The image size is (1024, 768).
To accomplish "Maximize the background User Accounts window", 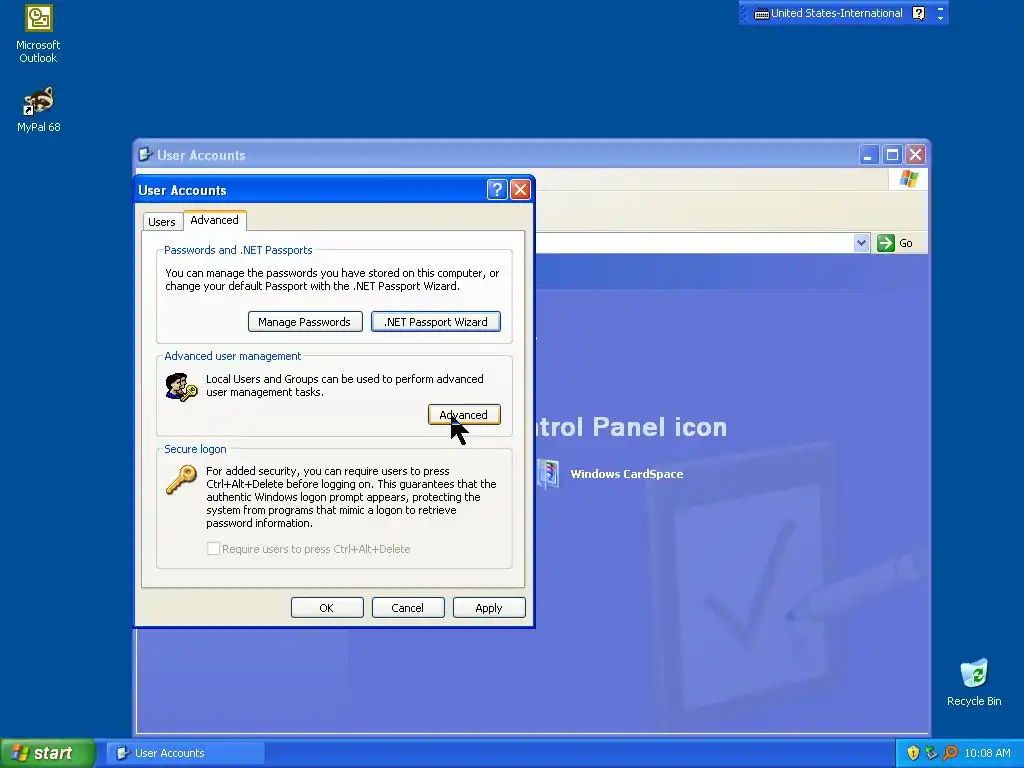I will coord(892,155).
